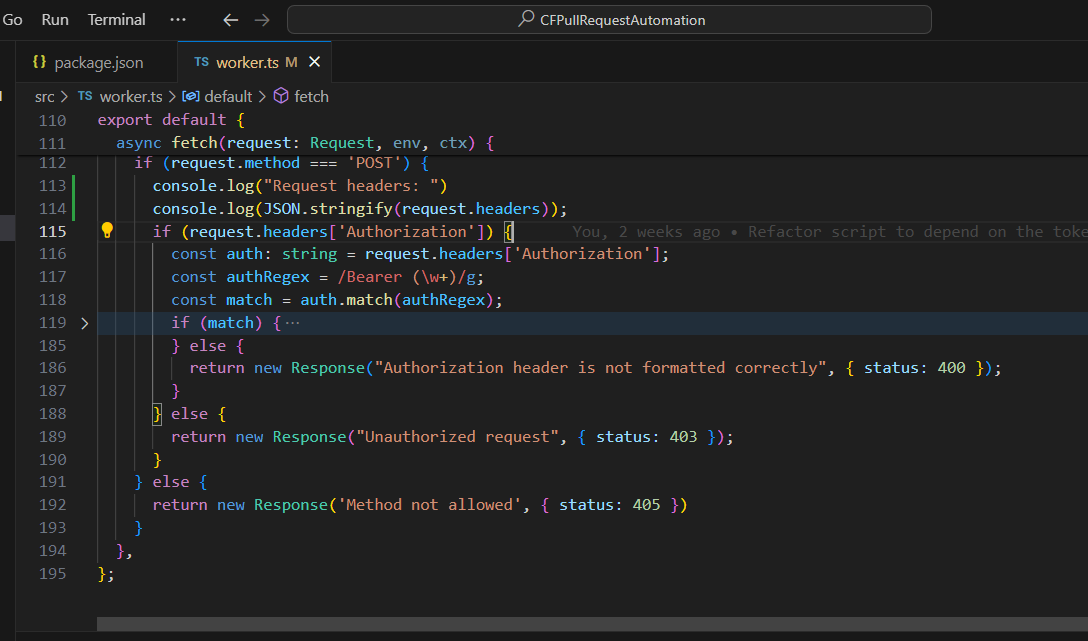Click the folded code ellipsis after if (match)
The image size is (1088, 641).
point(292,323)
